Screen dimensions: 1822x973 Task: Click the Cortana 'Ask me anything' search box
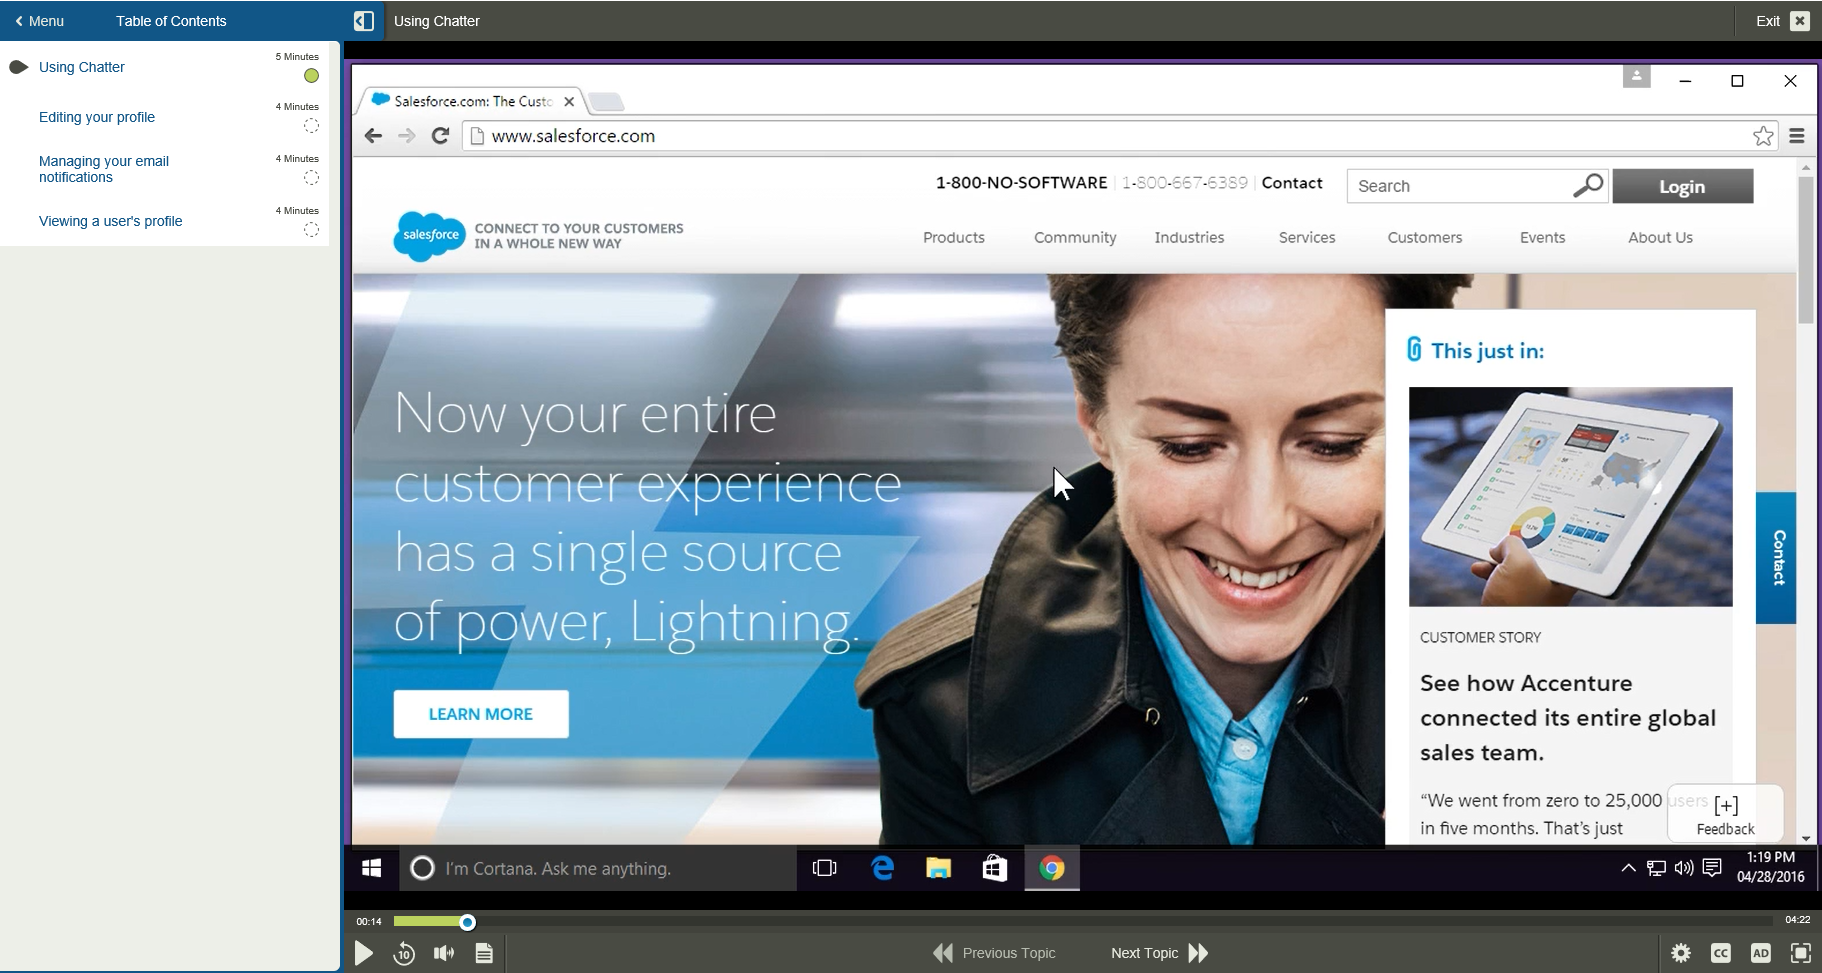point(597,868)
